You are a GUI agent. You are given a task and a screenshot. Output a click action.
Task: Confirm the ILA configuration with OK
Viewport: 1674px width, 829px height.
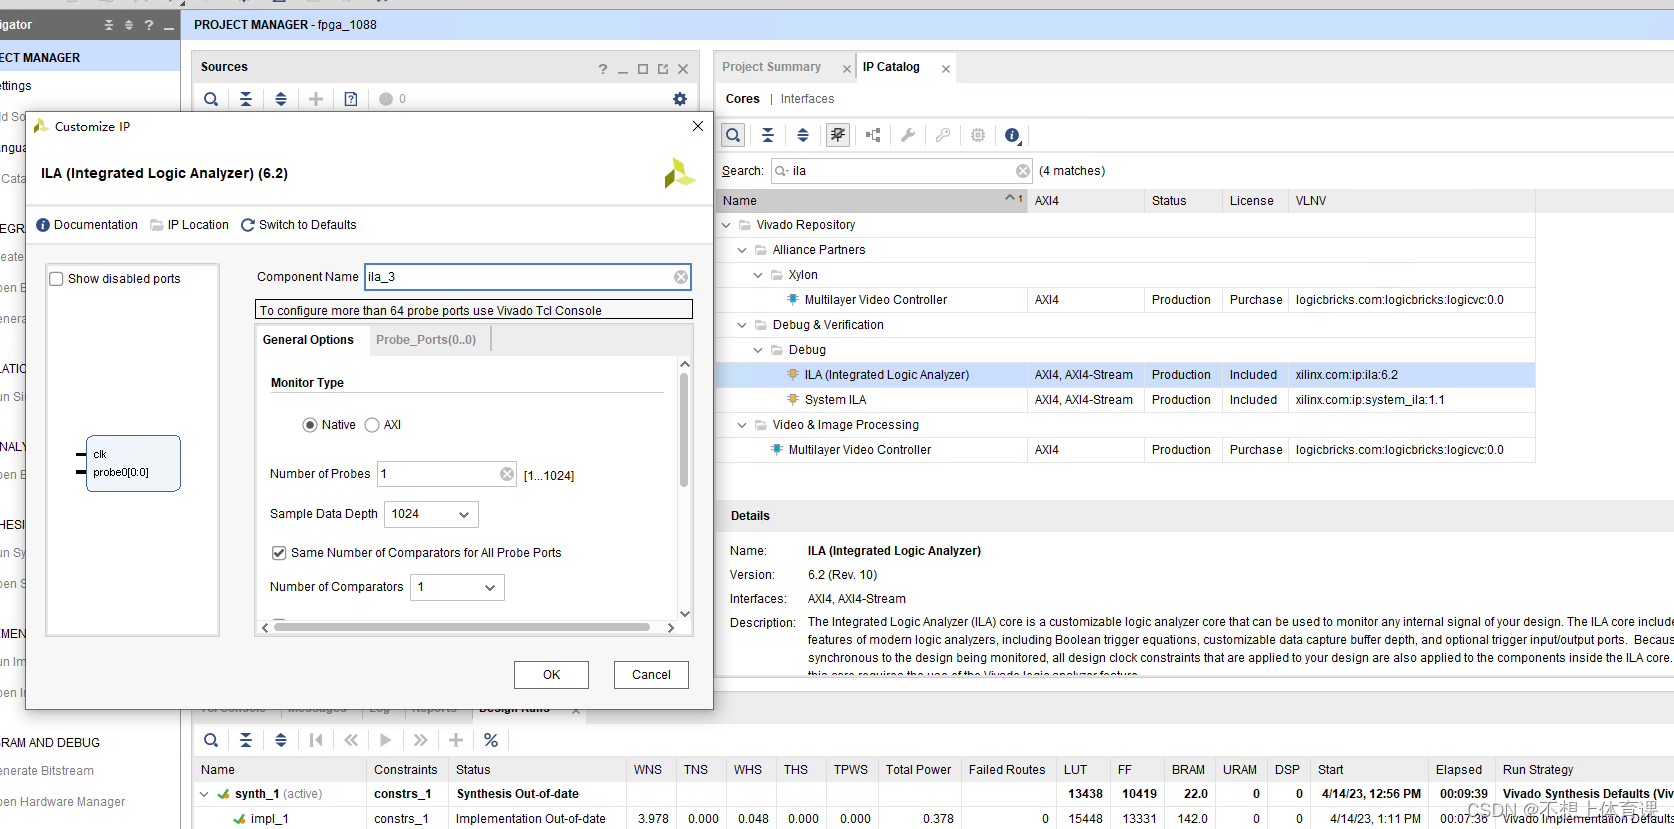coord(551,675)
